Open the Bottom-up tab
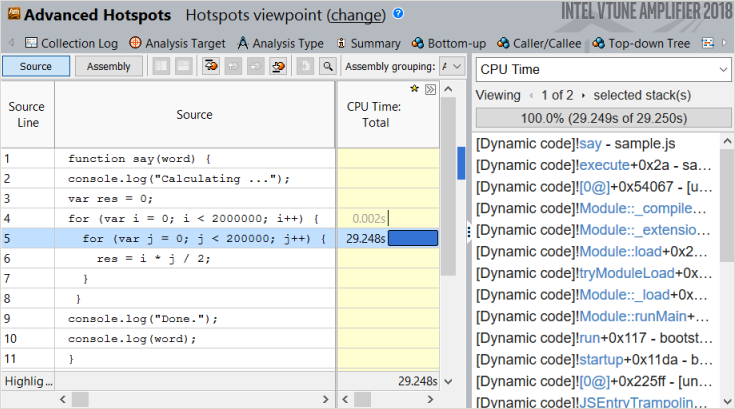Screen dimensions: 735x409 (447, 43)
